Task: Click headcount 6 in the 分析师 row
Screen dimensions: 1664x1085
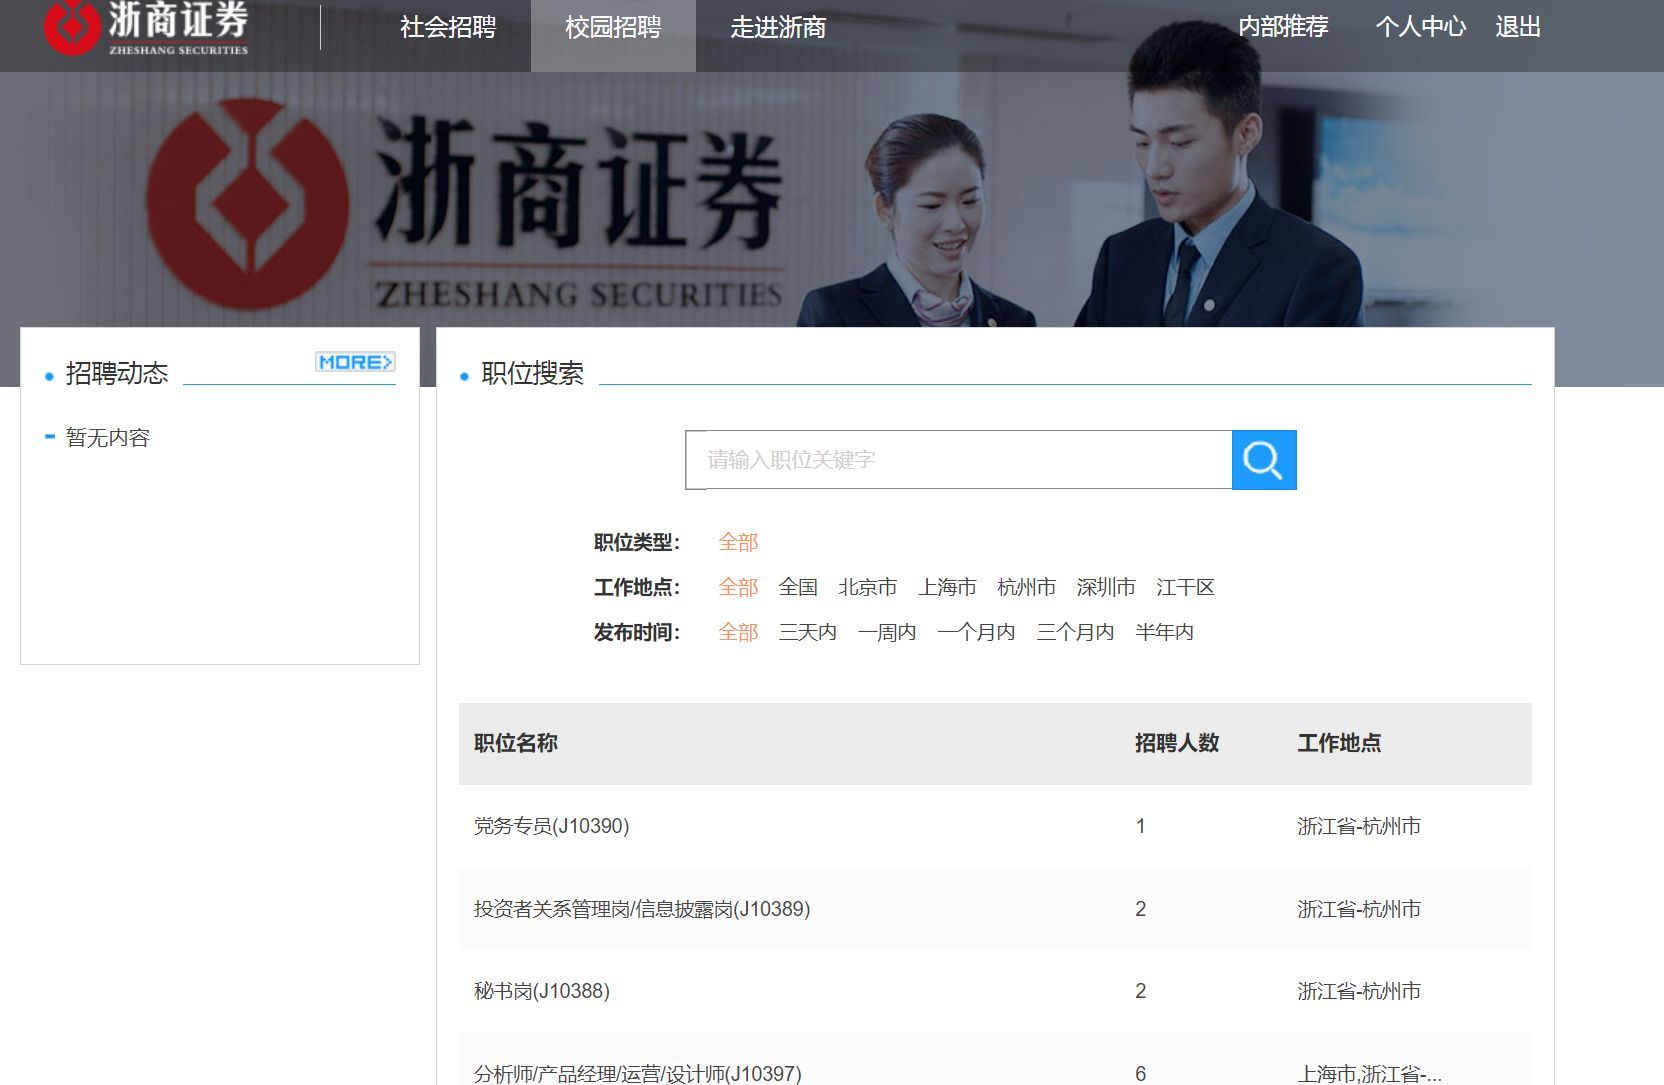Action: click(x=1140, y=1073)
